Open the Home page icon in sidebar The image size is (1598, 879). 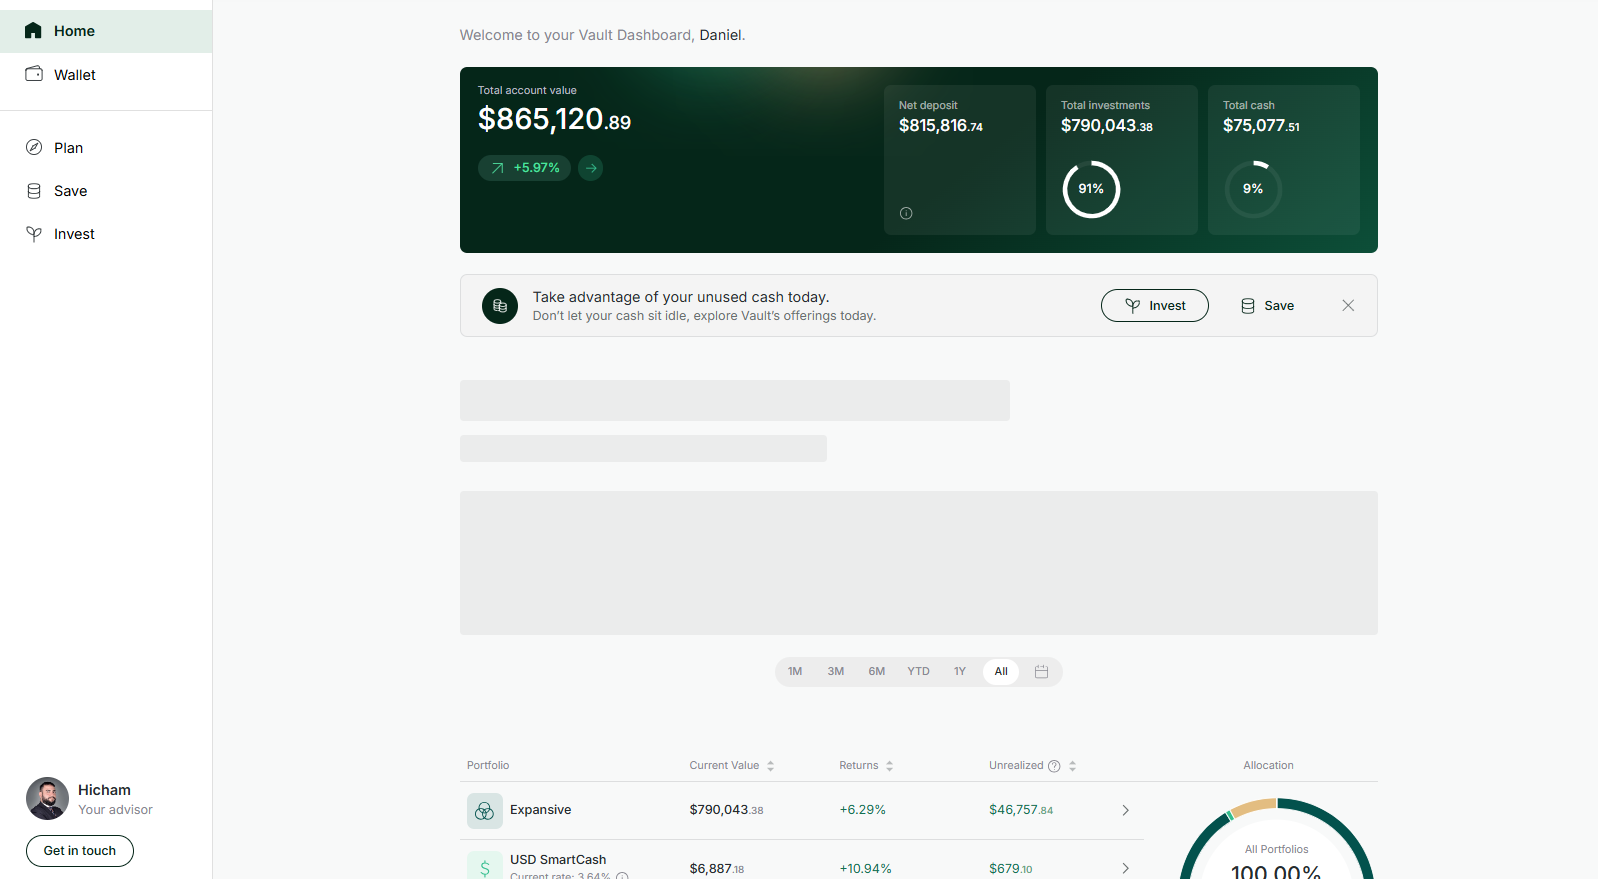(x=33, y=31)
